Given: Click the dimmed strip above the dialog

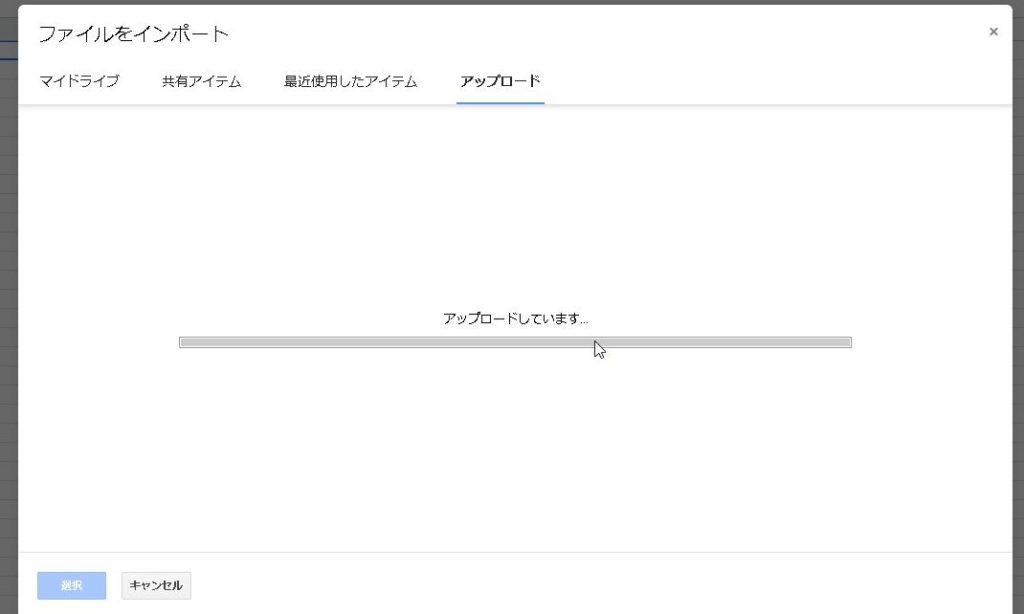Looking at the screenshot, I should point(500,2).
